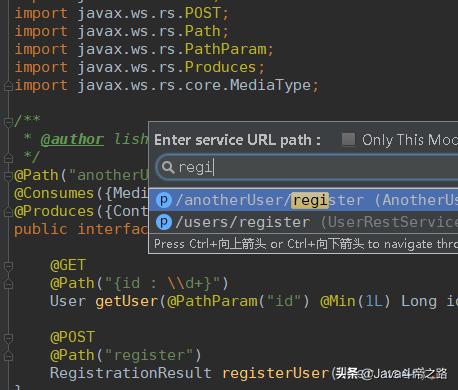Click the @Min annotation in getUser

[x=337, y=301]
